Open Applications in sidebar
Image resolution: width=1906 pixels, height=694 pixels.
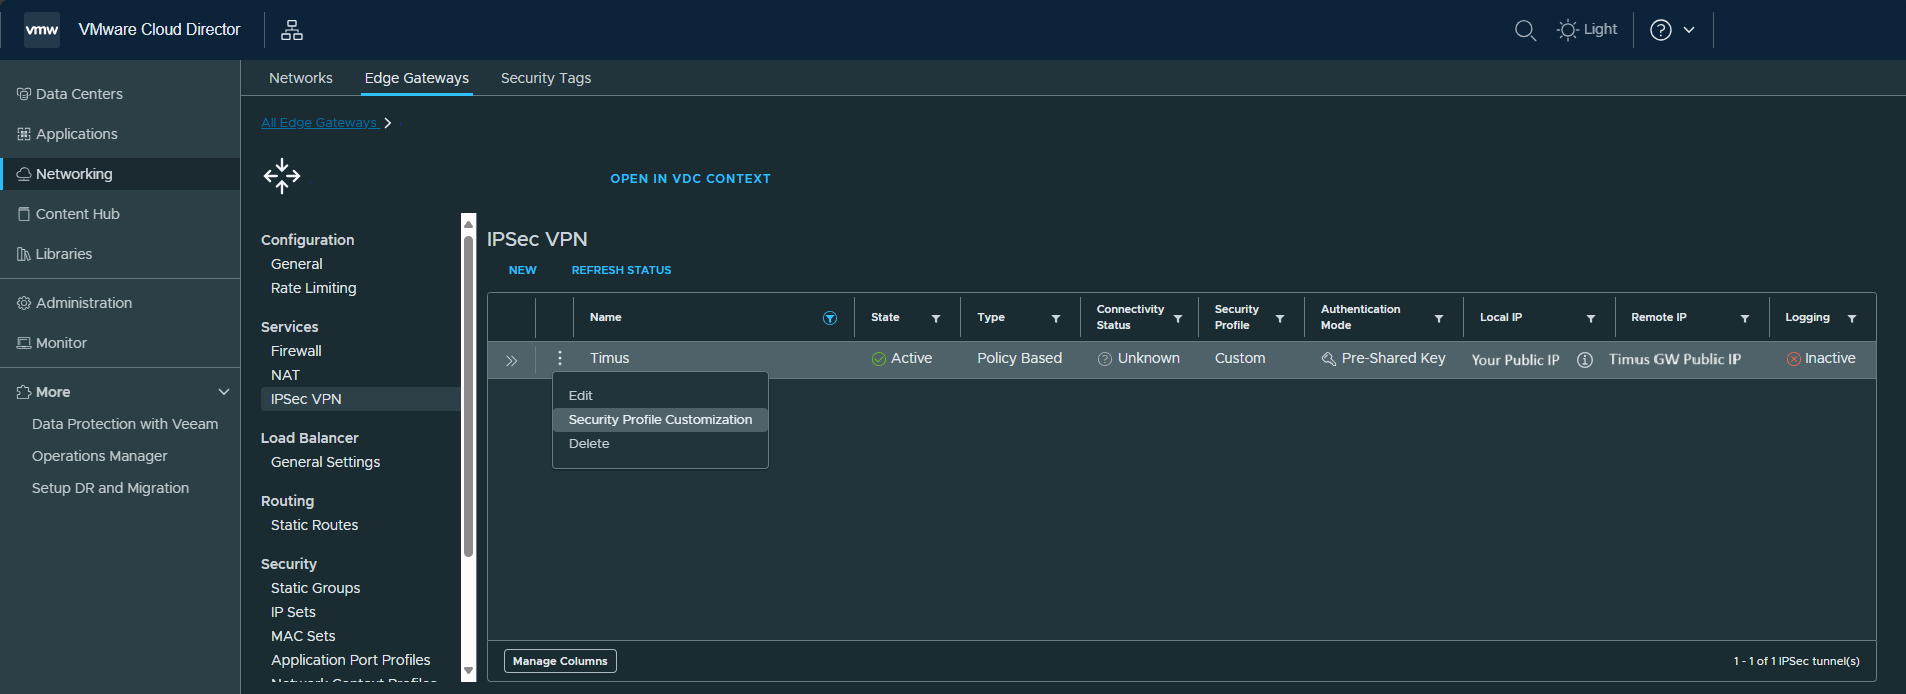point(67,134)
